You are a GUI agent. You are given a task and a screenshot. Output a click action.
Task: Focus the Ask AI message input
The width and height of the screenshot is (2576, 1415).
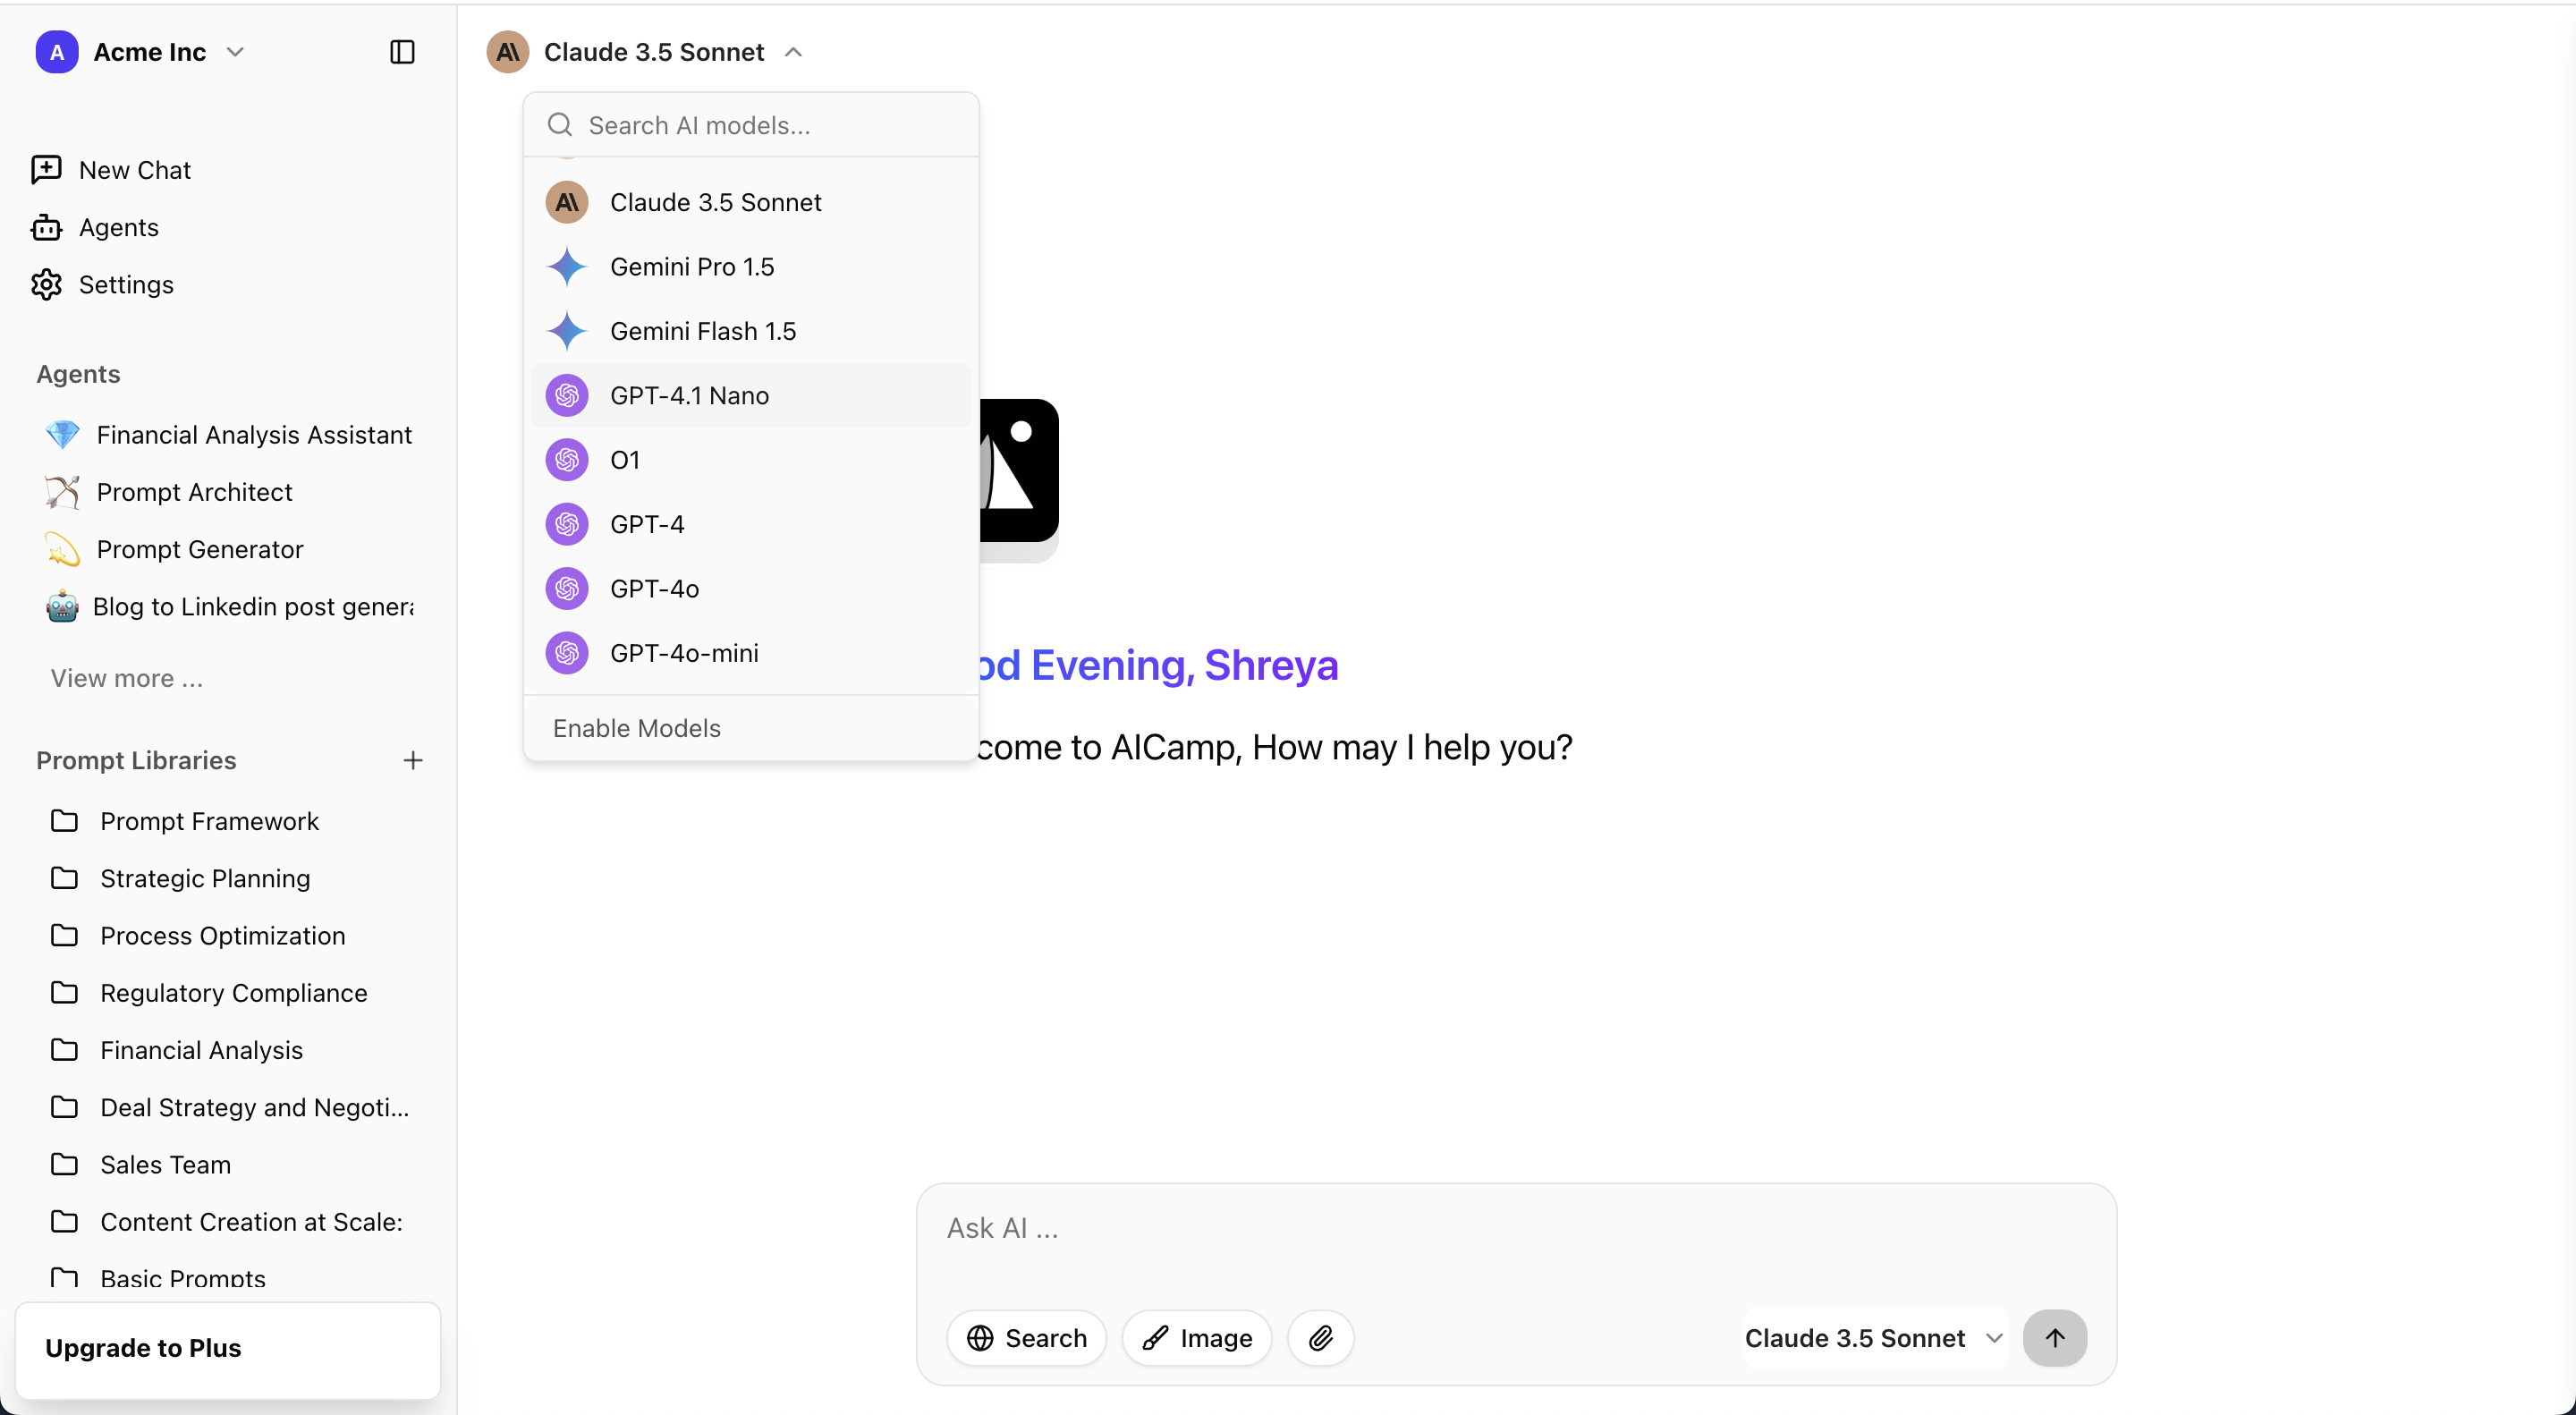click(x=1515, y=1227)
